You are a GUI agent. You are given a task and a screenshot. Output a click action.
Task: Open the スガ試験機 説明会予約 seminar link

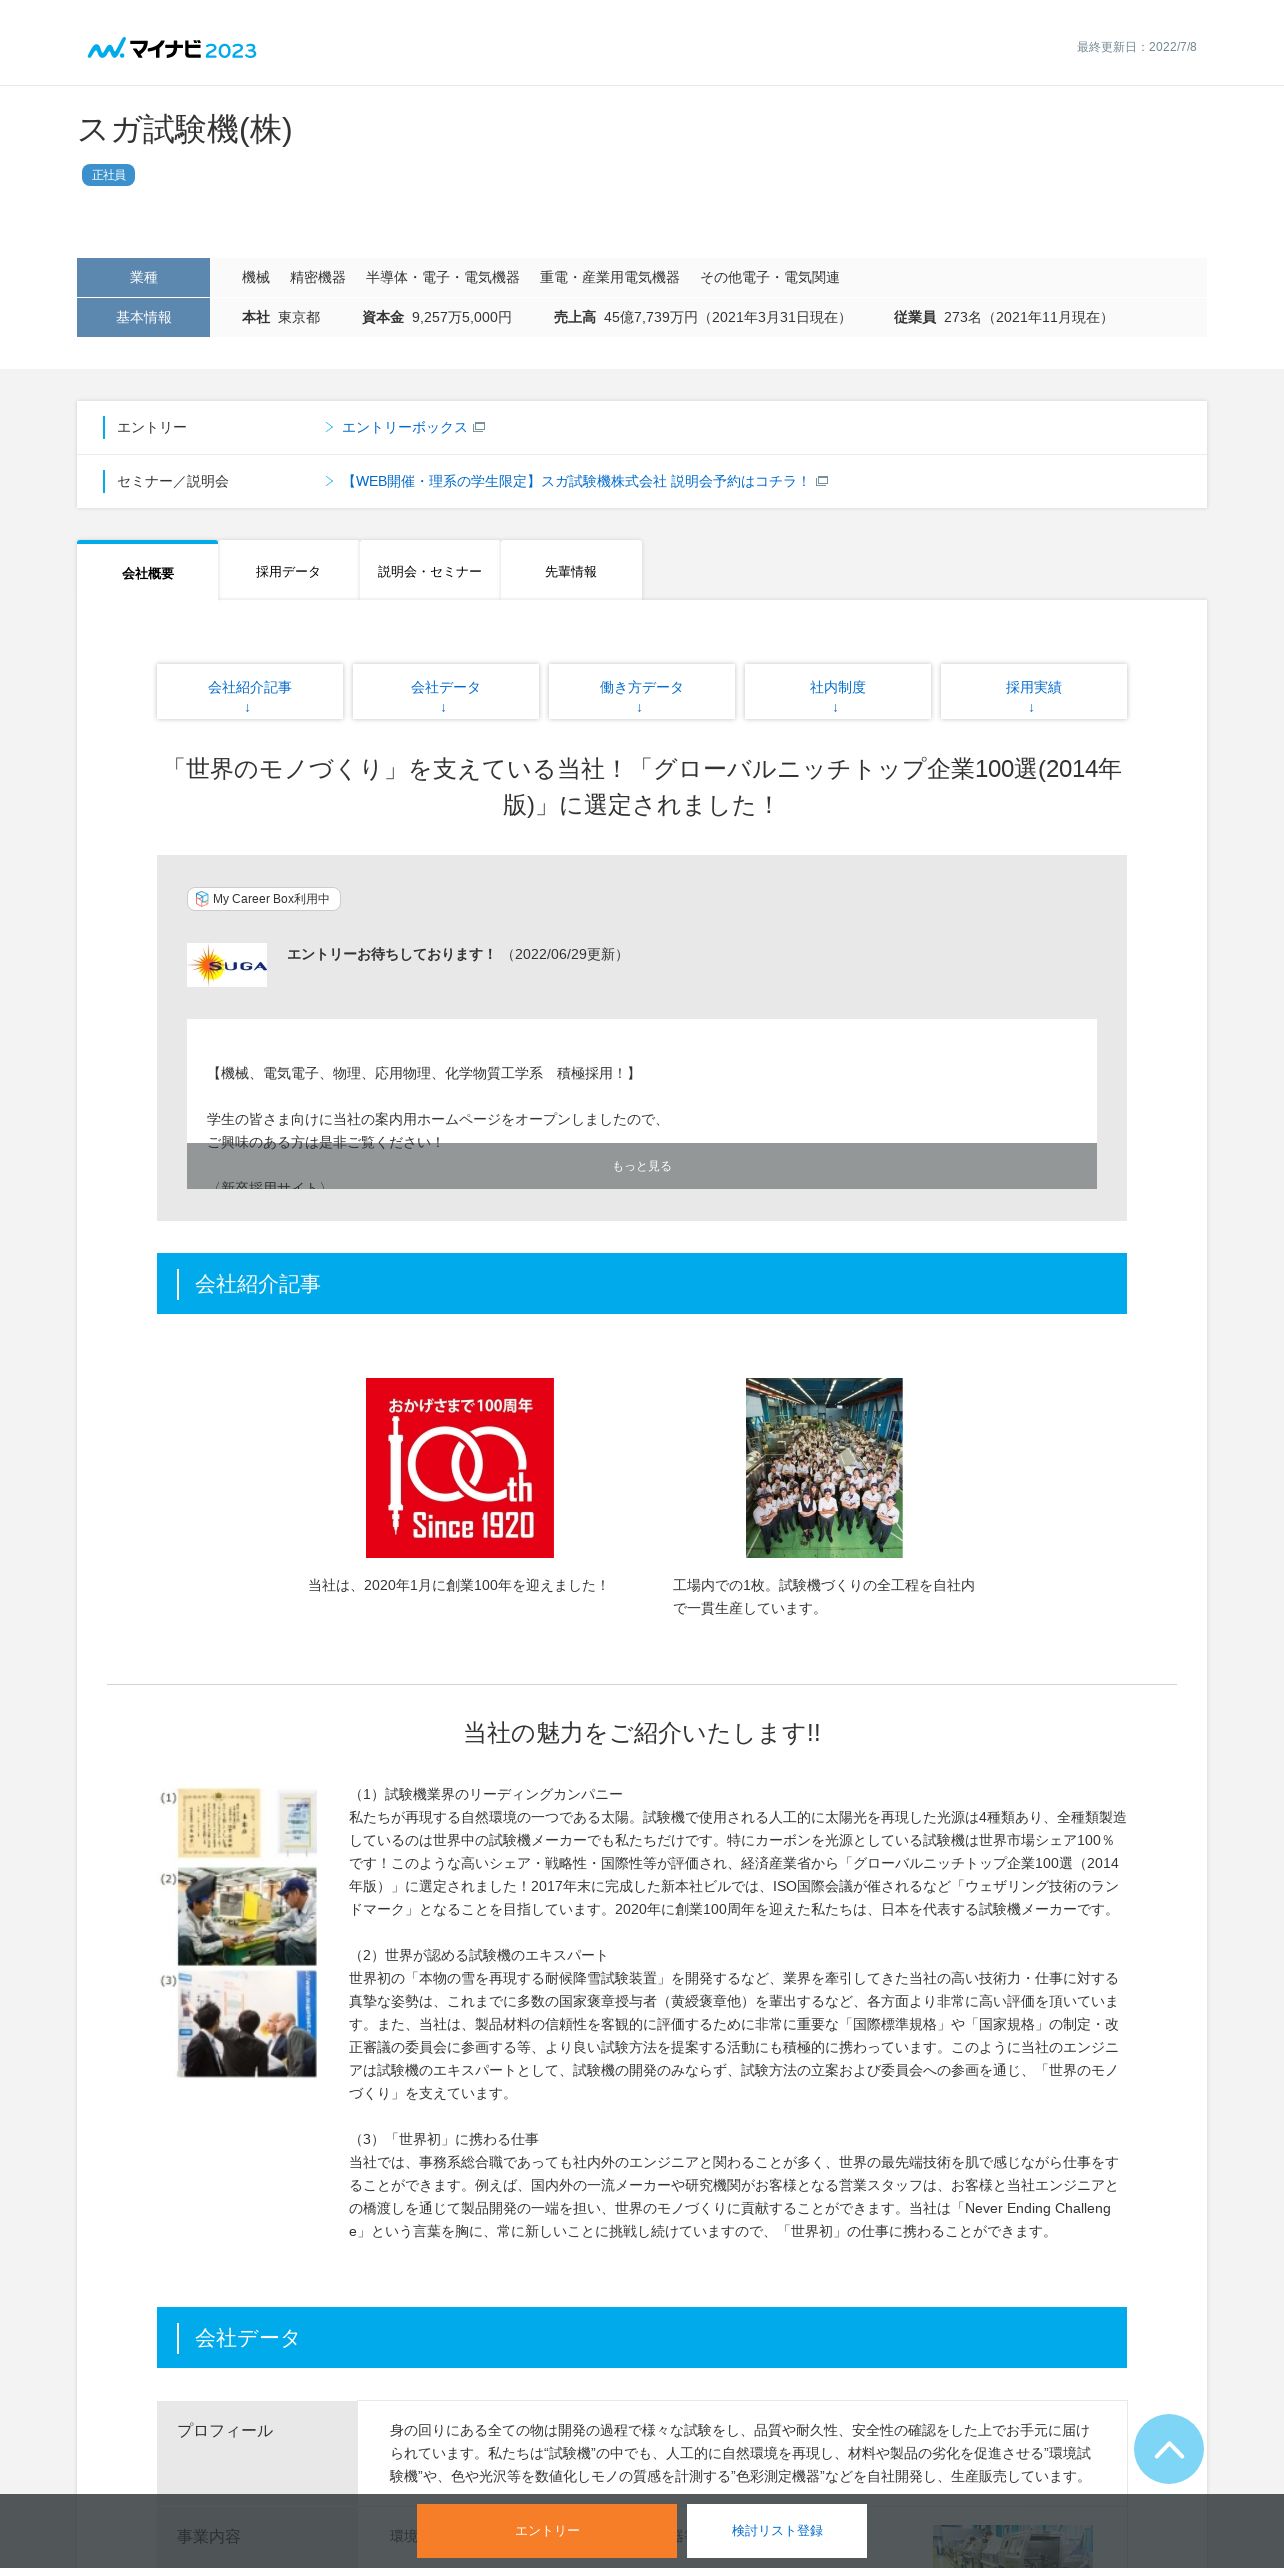(576, 481)
